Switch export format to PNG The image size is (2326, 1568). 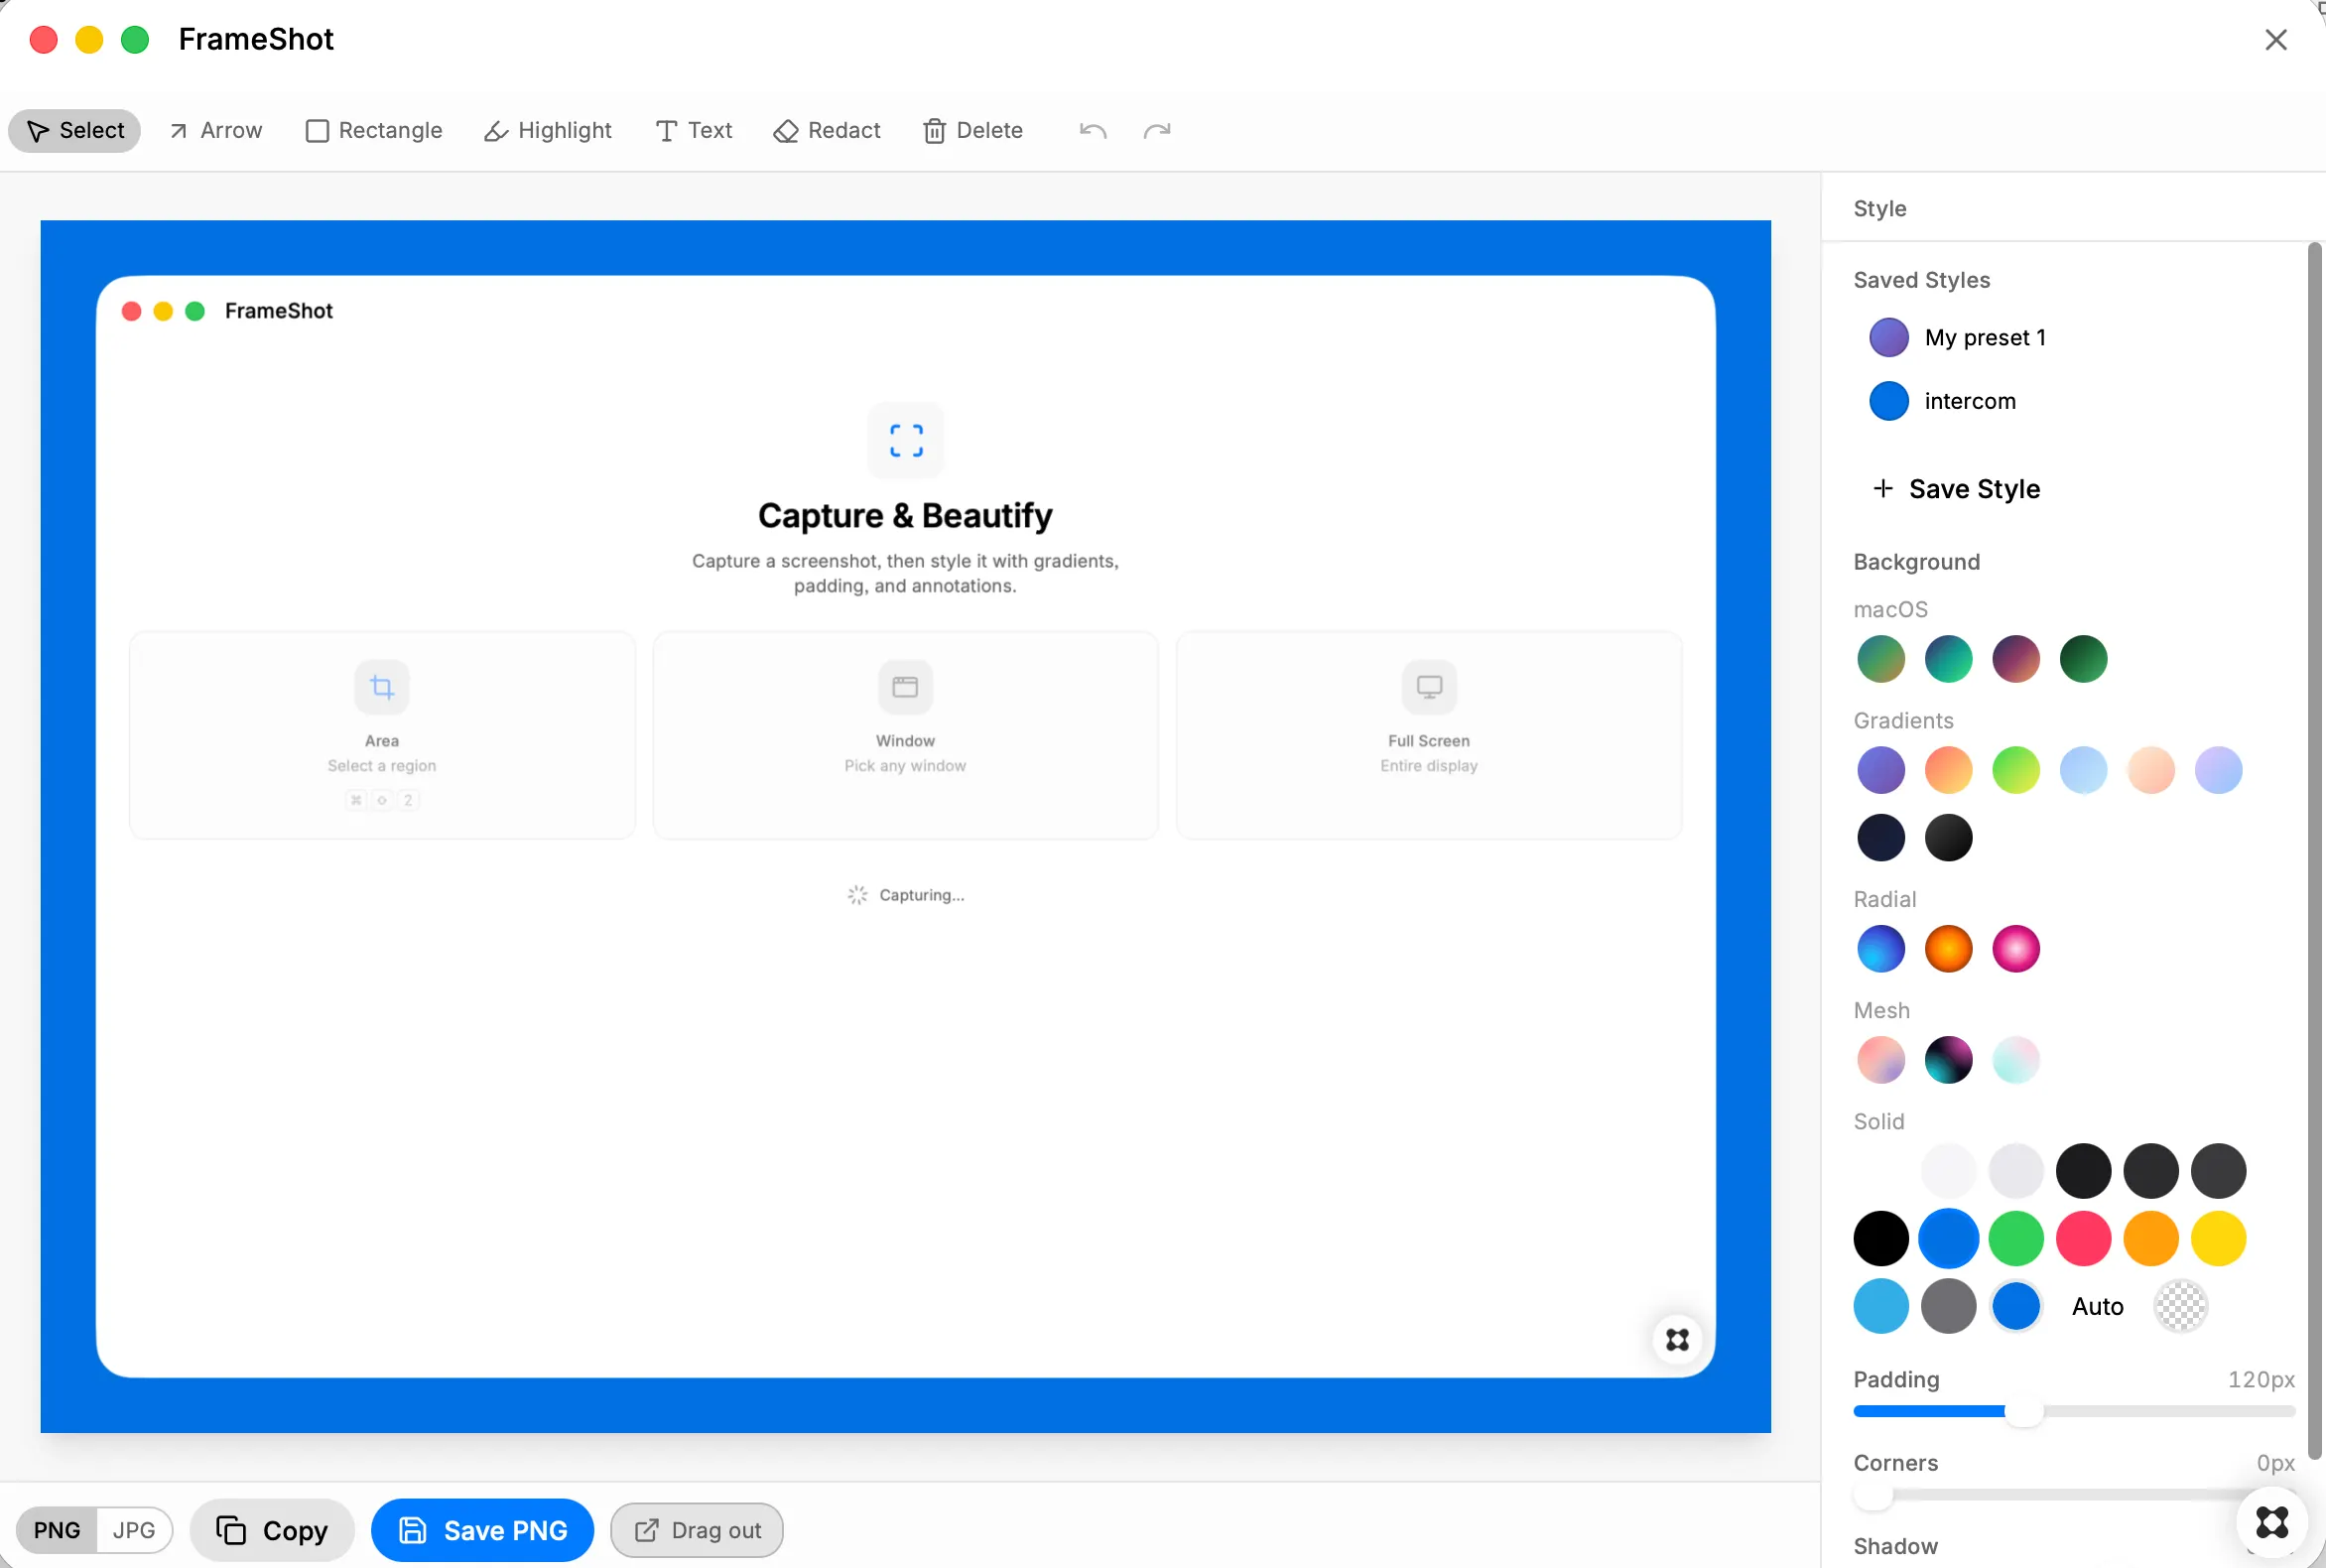pos(57,1530)
